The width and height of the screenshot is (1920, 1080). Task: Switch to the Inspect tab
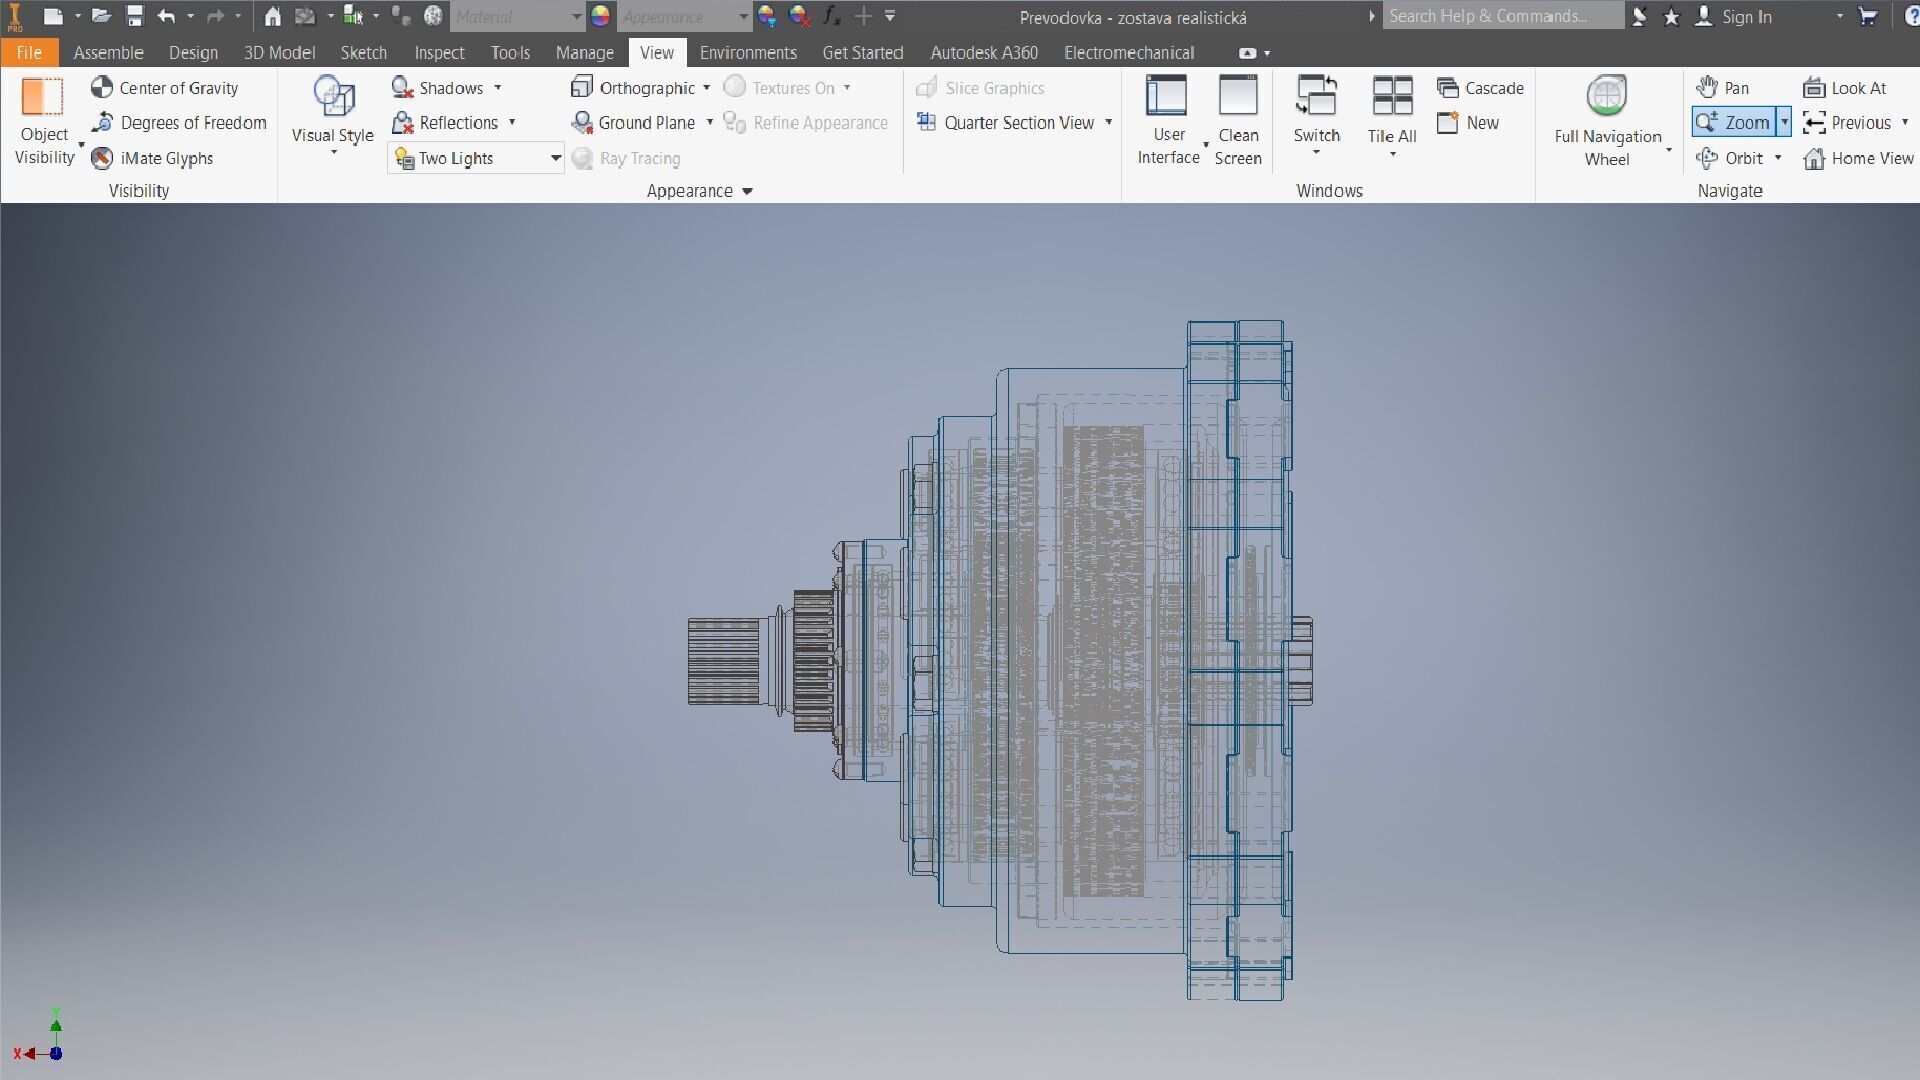point(439,52)
